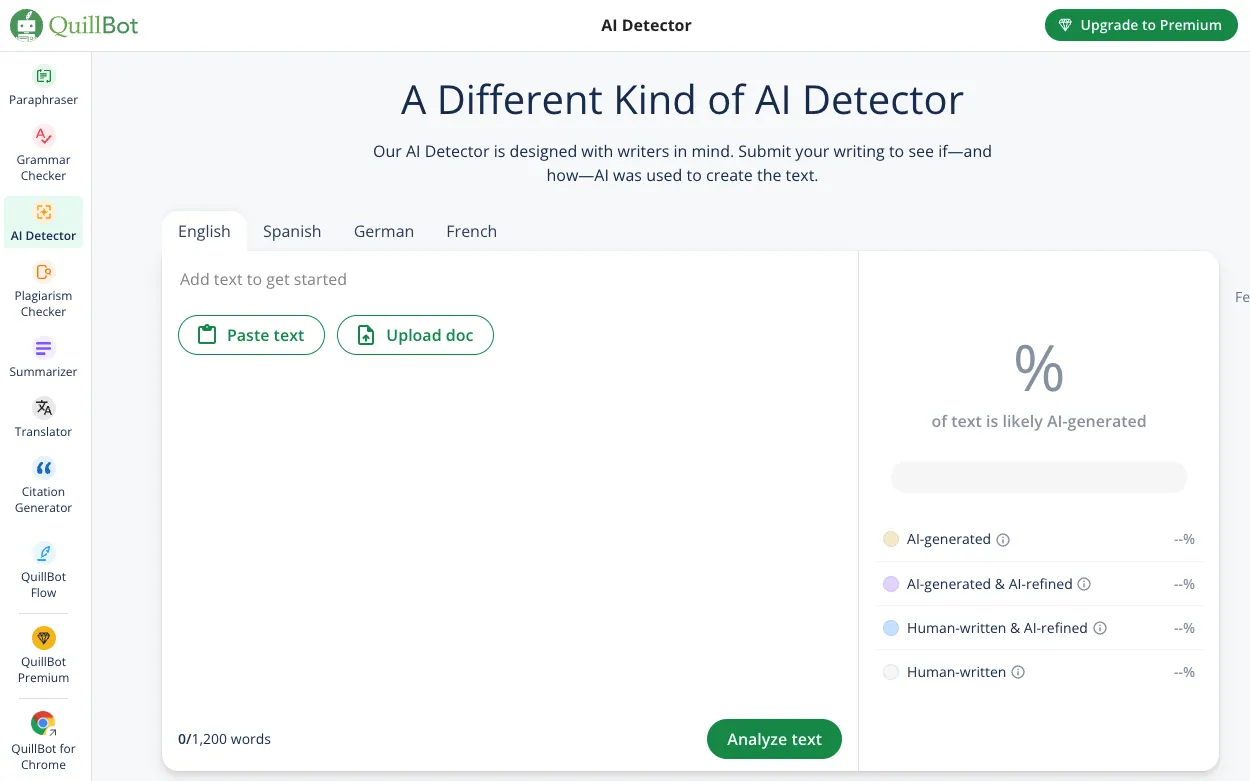Click the 'A Different Kind of AI Detector' heading
Screen dimensions: 1250x781
click(682, 100)
